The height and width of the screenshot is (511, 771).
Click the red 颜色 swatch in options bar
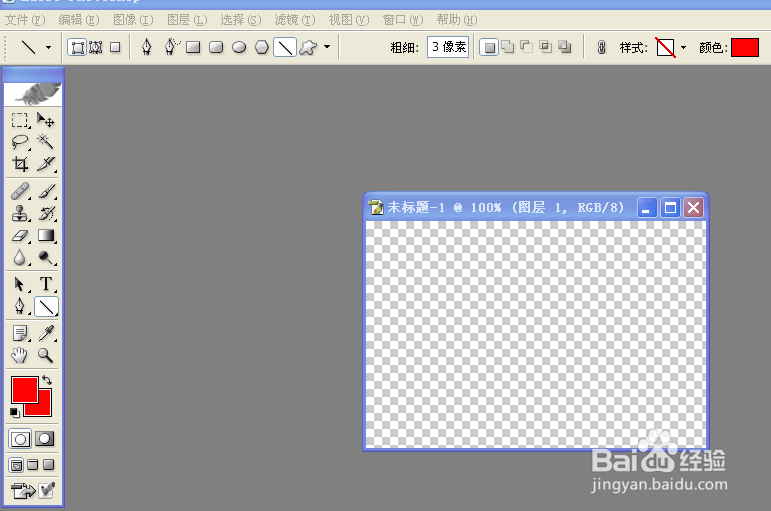744,48
